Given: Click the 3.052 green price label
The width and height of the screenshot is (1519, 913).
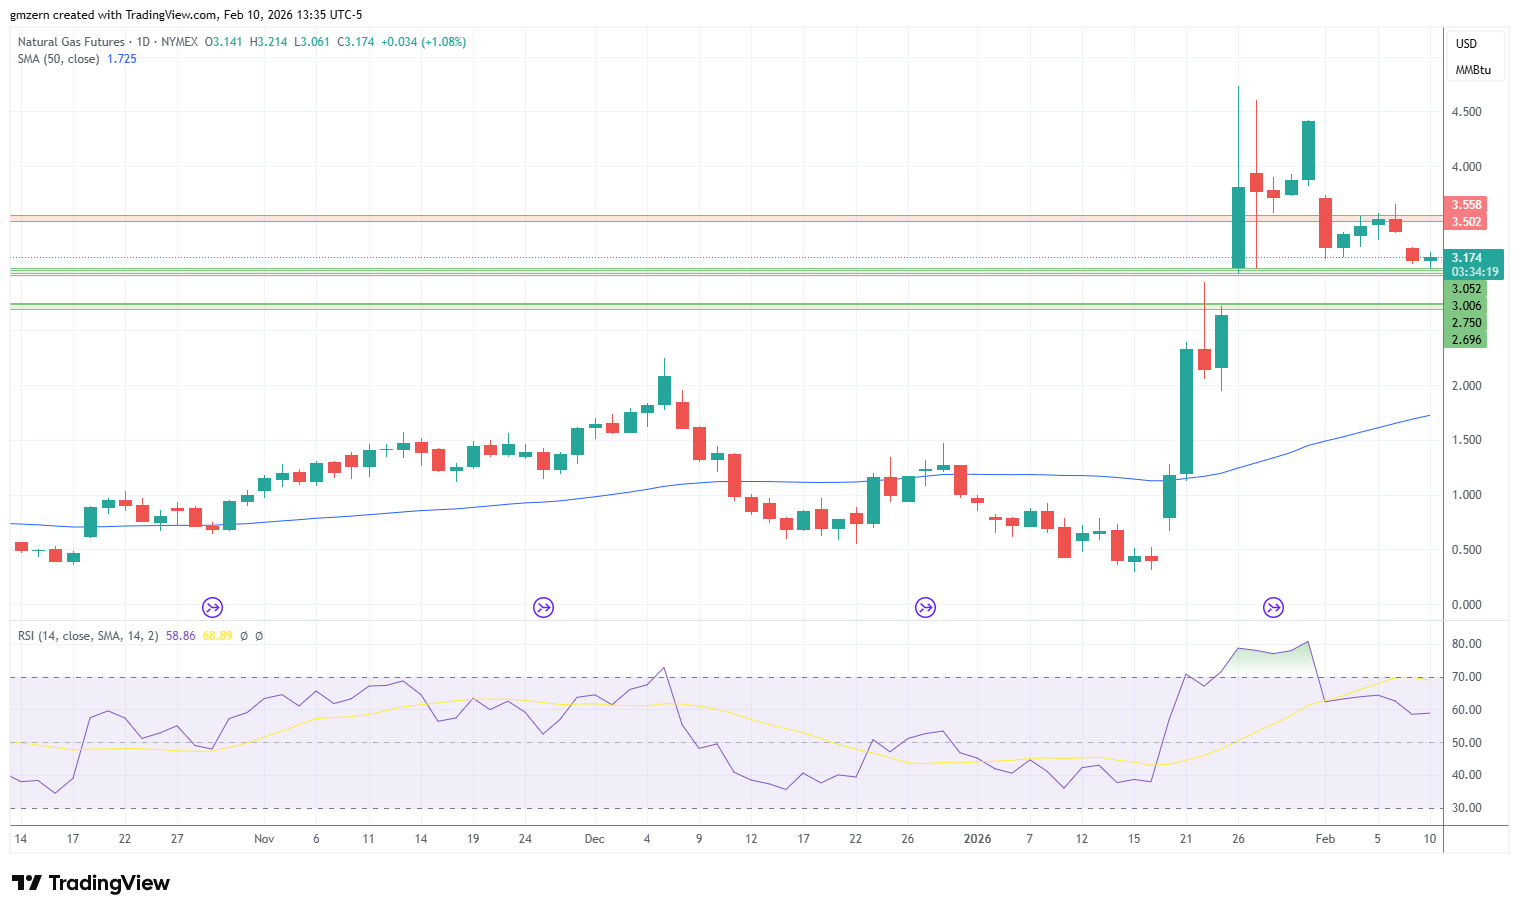Looking at the screenshot, I should (1467, 289).
